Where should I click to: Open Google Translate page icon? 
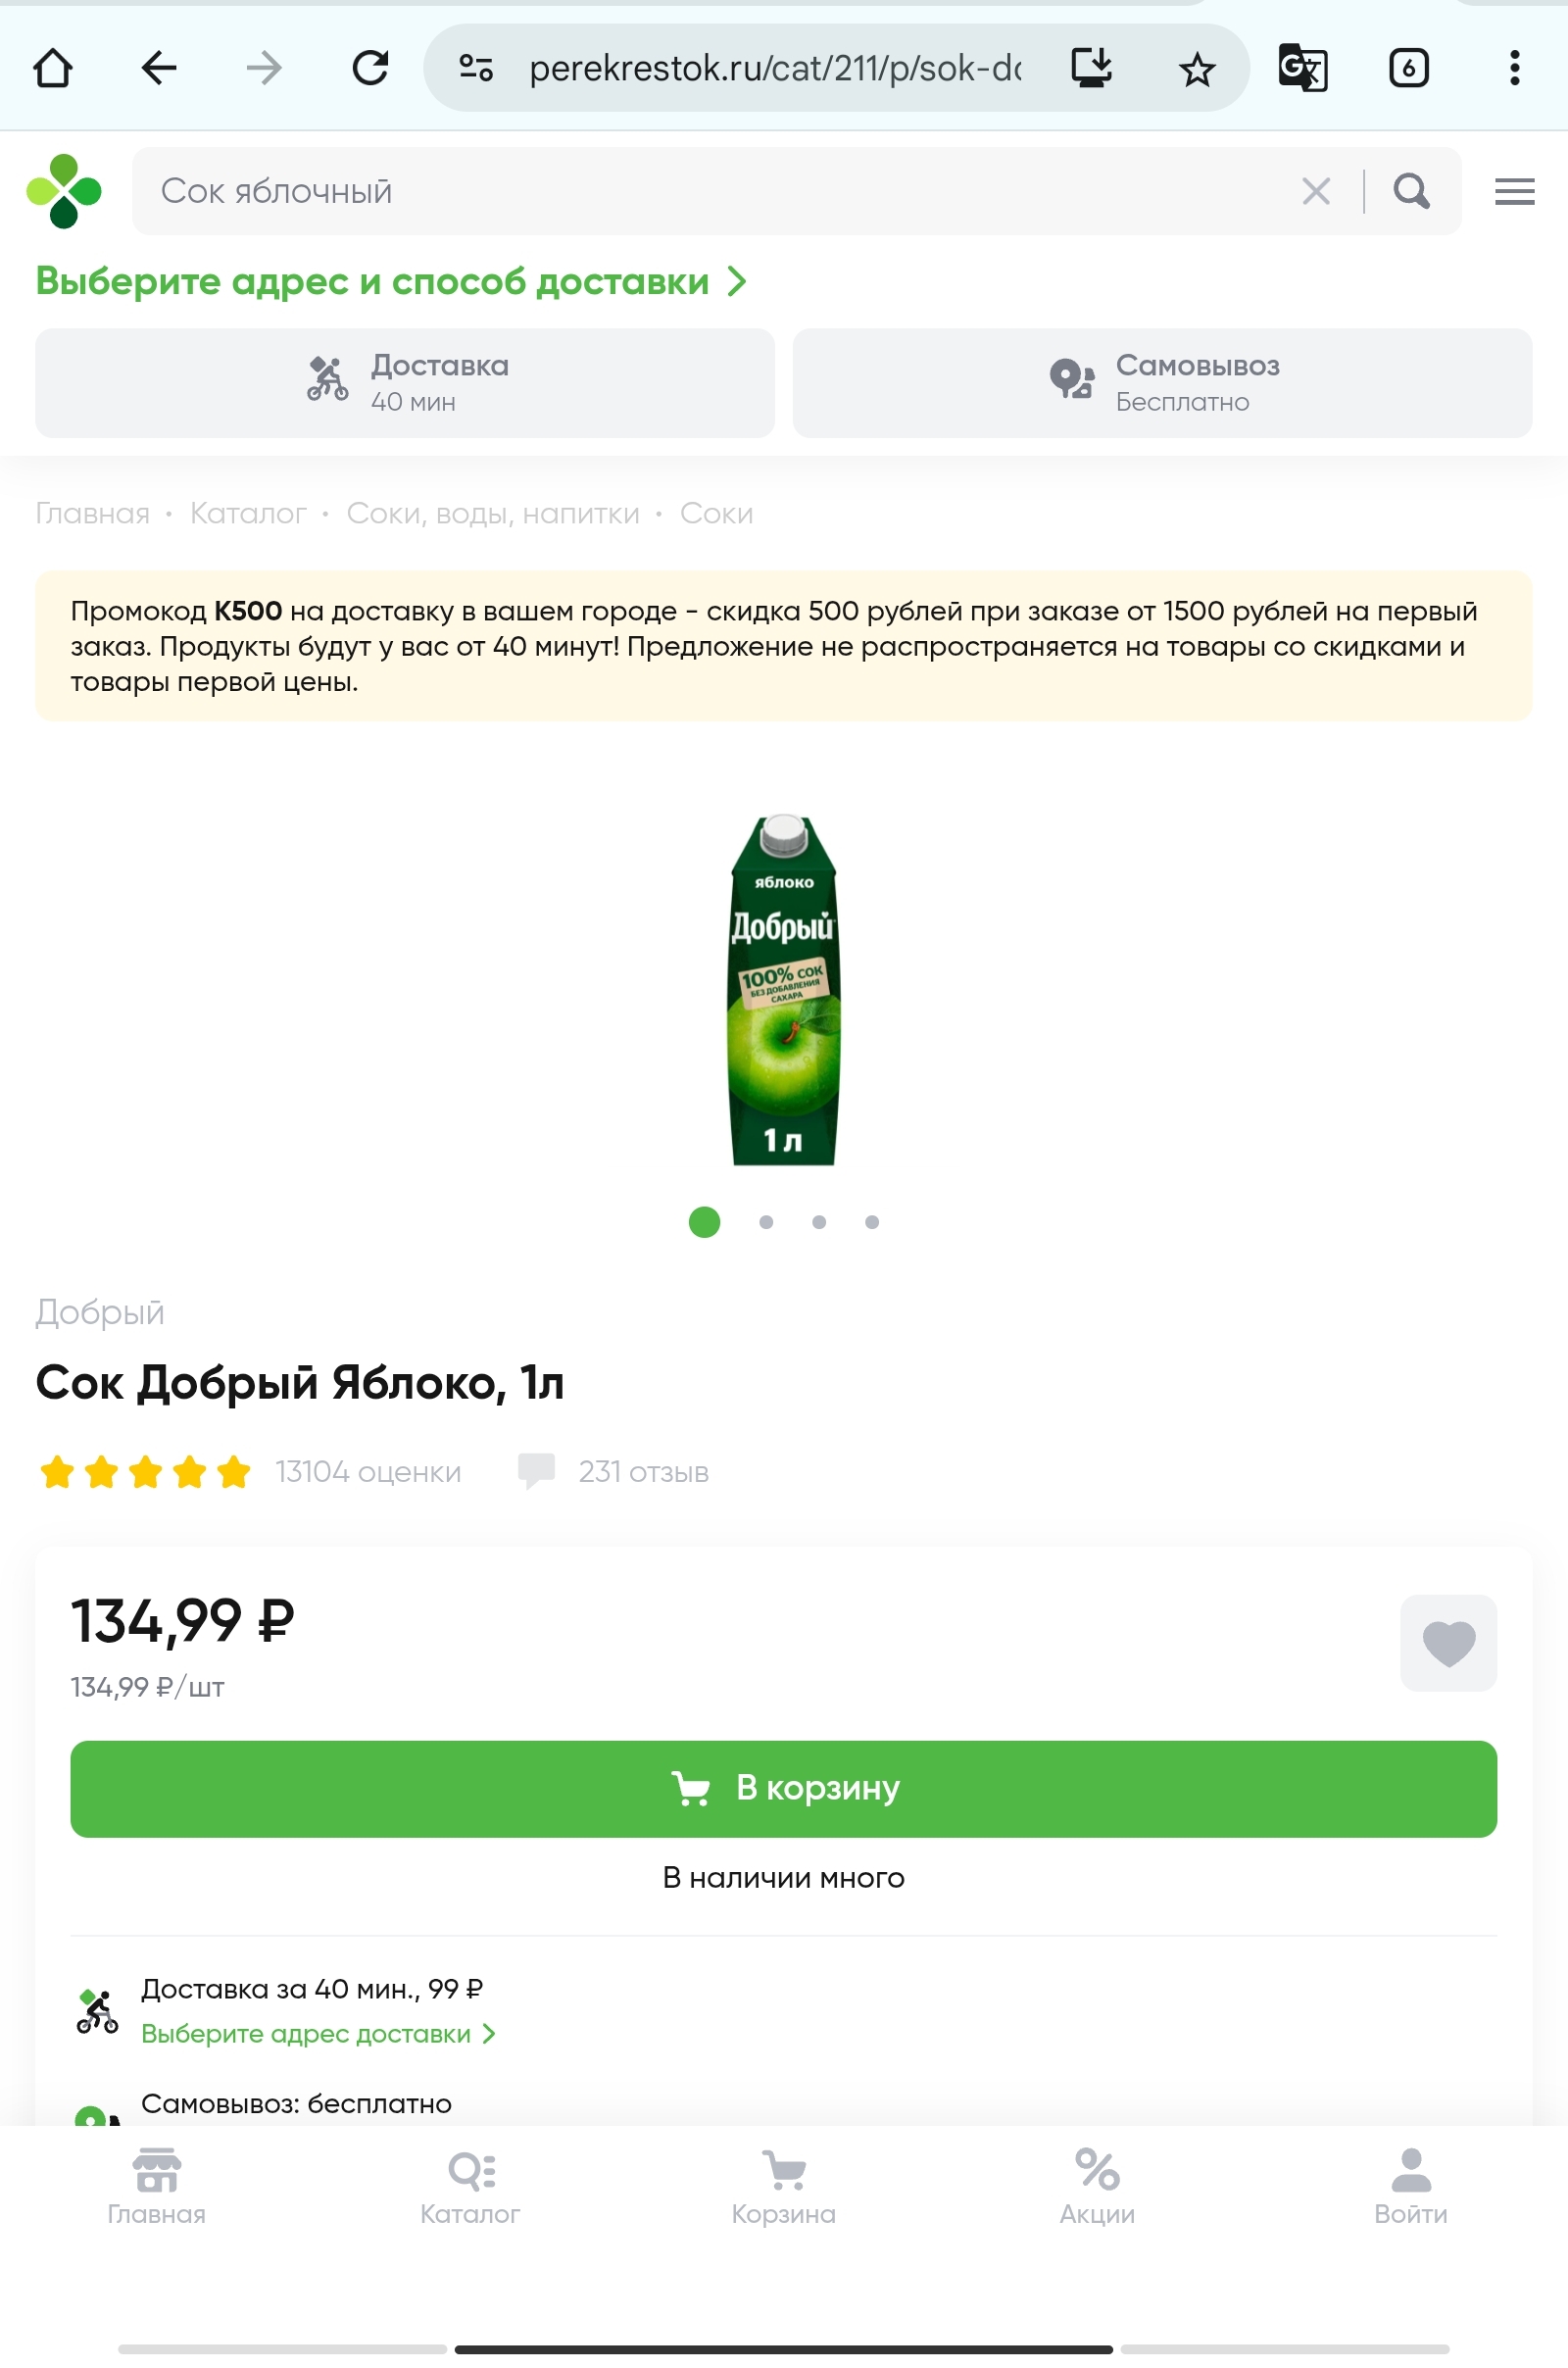click(x=1302, y=69)
